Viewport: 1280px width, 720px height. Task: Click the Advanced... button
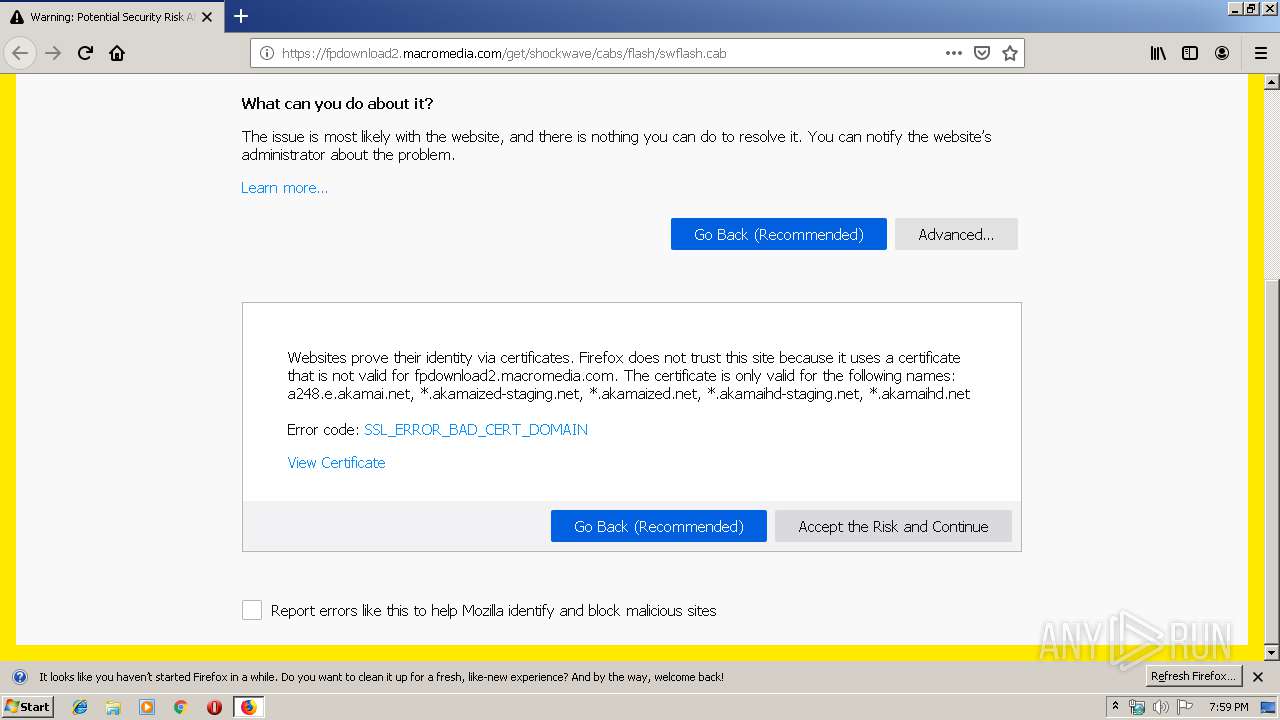point(956,234)
